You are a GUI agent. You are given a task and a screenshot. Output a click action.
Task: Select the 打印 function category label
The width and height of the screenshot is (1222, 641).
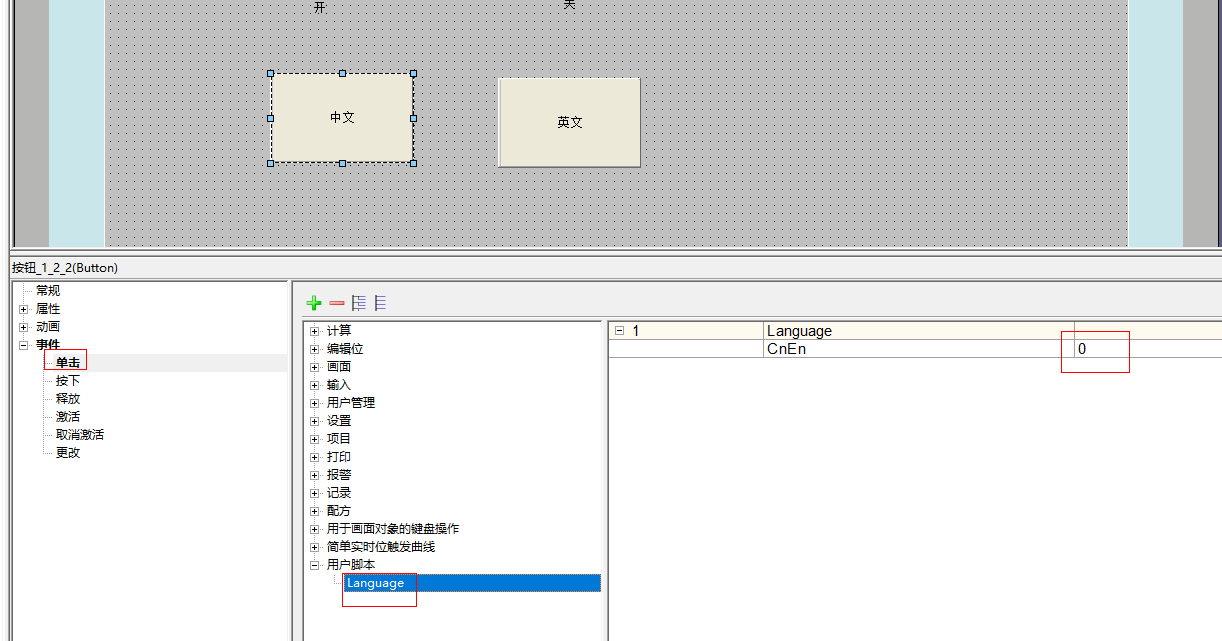339,457
